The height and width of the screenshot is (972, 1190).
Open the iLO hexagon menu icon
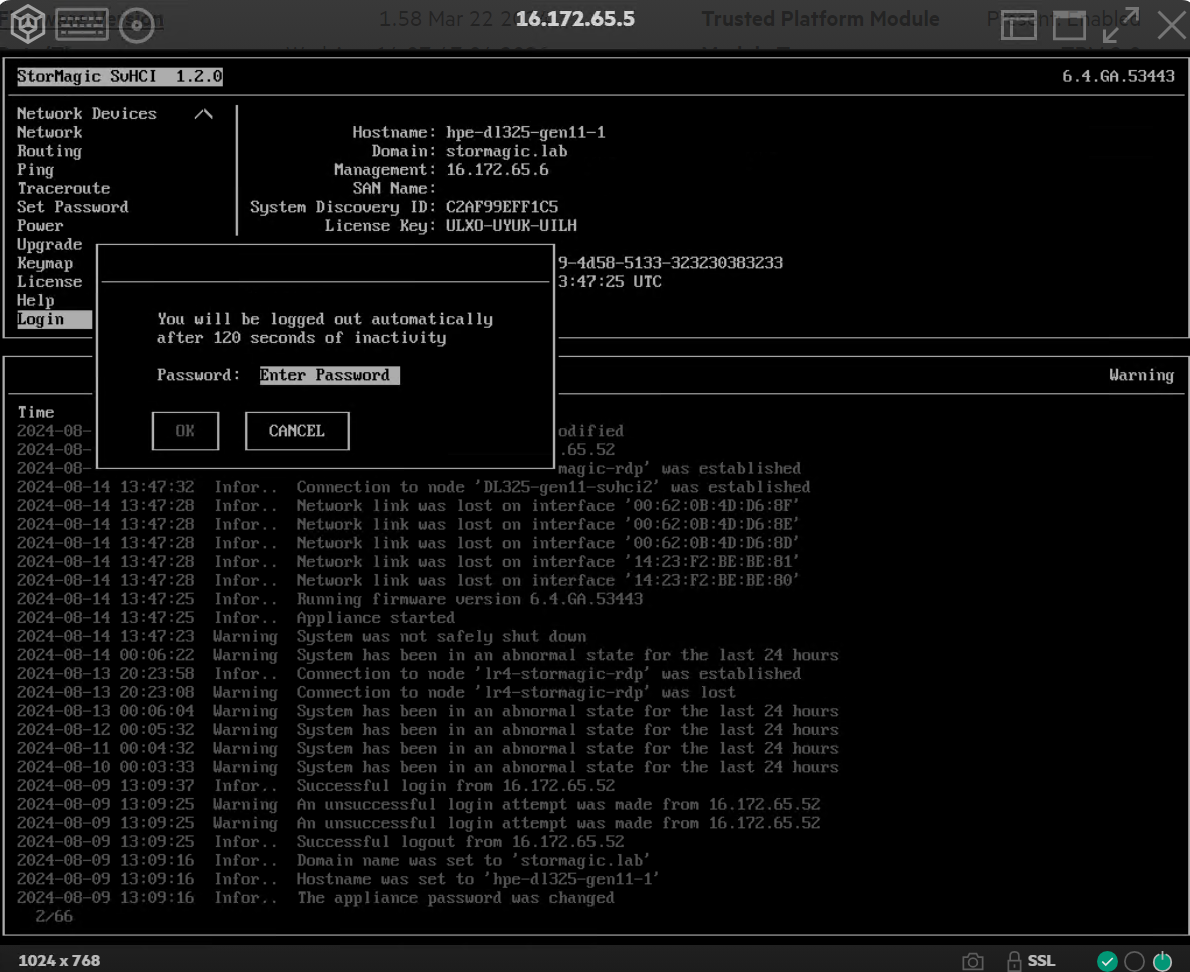(27, 24)
